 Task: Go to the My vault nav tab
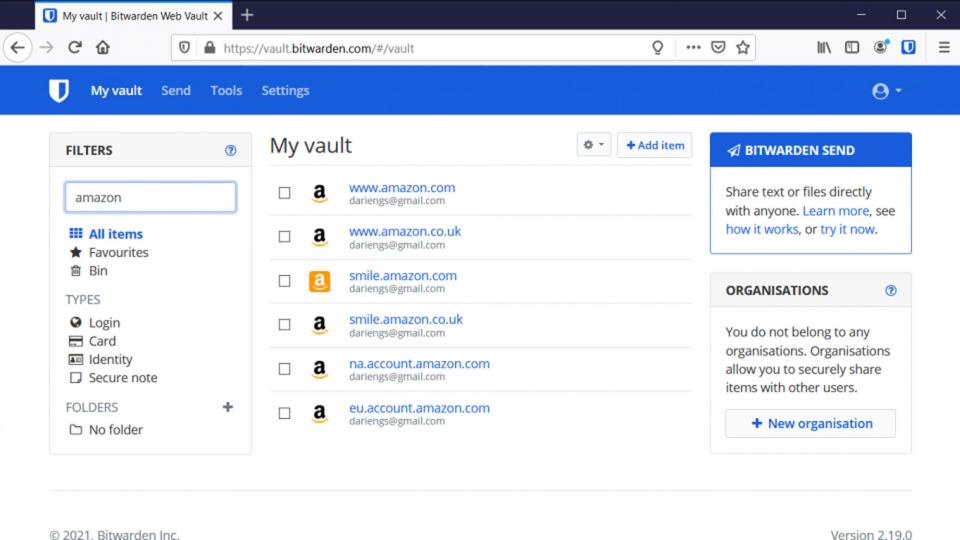[x=116, y=91]
